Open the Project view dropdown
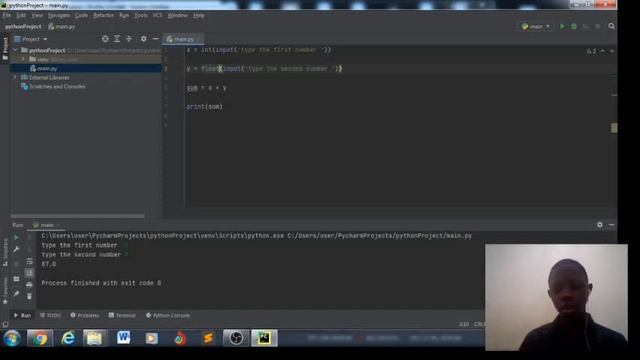Screen dimensions: 640x360 pyautogui.click(x=31, y=39)
